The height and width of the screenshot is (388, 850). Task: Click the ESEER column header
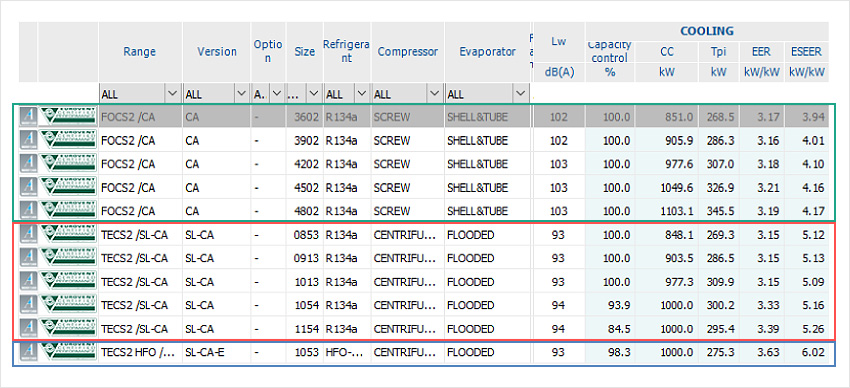[806, 52]
